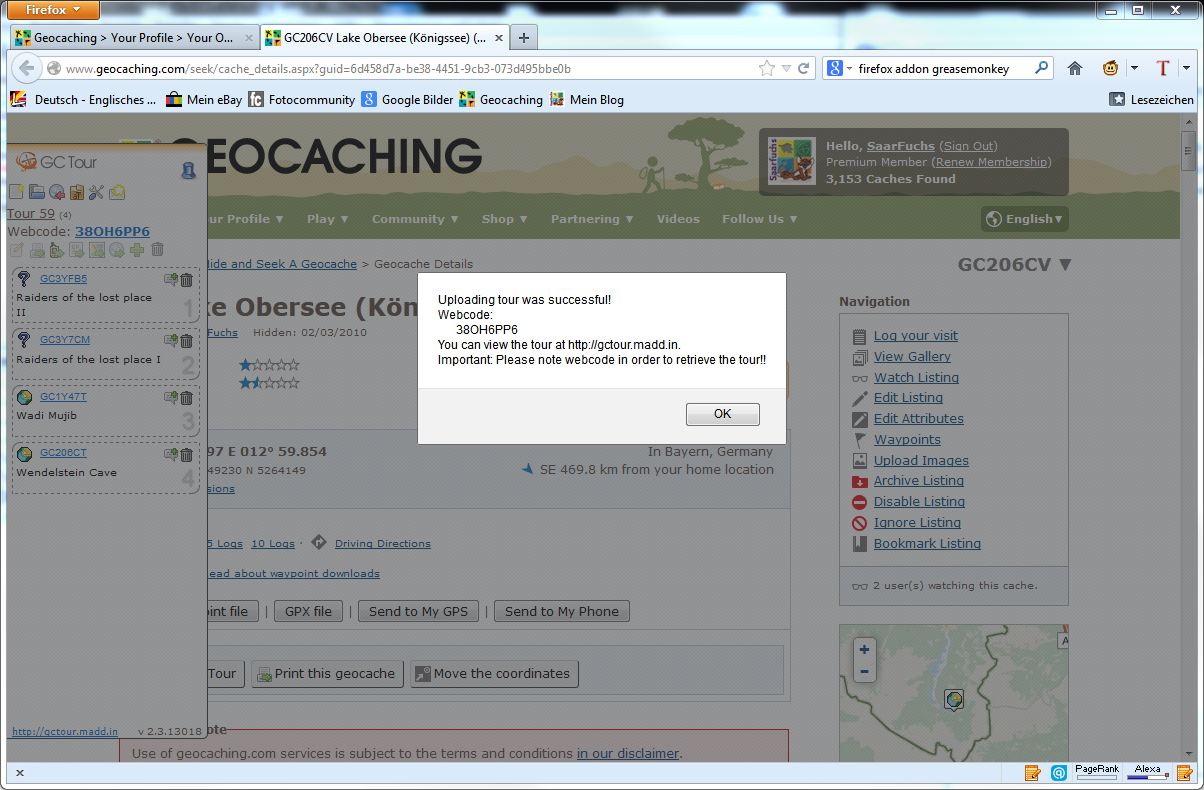Bookmark this page with the star icon
This screenshot has height=790, width=1204.
click(767, 69)
